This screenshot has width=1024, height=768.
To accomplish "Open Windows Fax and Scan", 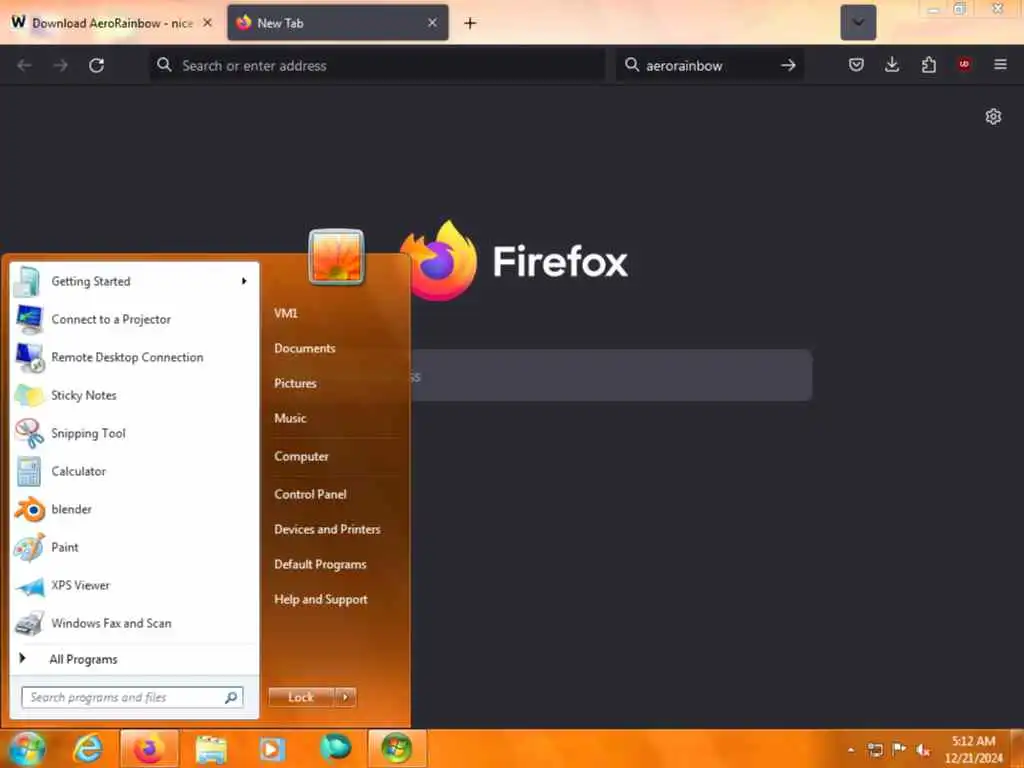I will pyautogui.click(x=135, y=623).
